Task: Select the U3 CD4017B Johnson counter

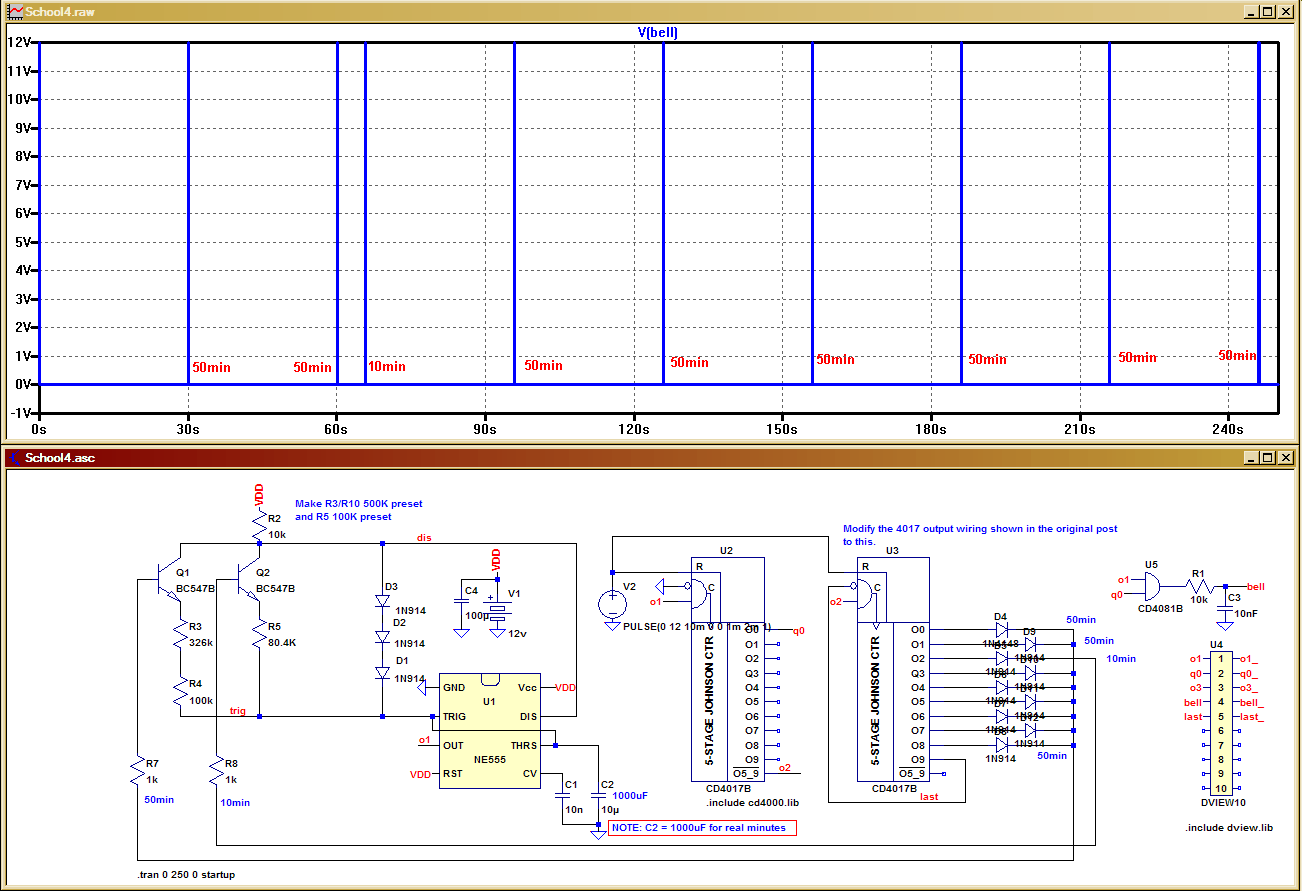Action: [894, 670]
